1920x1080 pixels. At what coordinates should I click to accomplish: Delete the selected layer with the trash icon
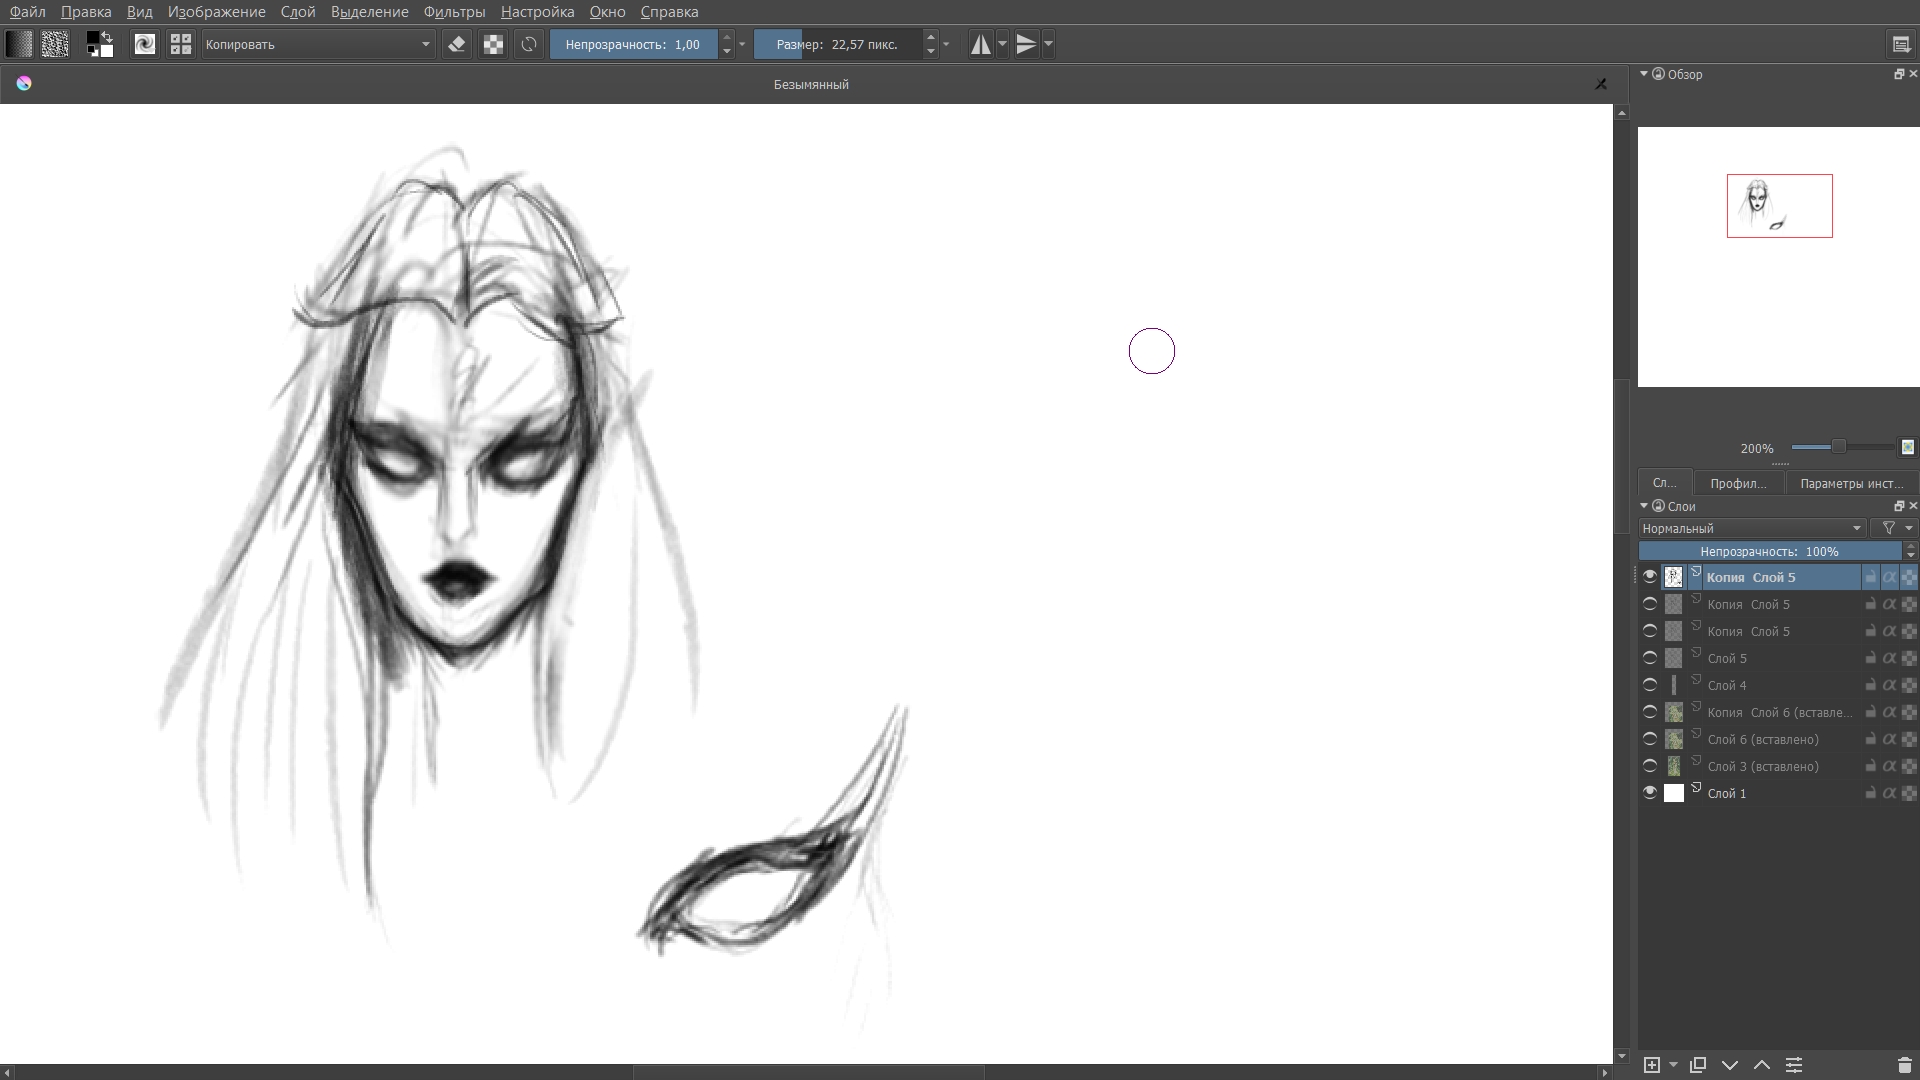[1904, 1065]
